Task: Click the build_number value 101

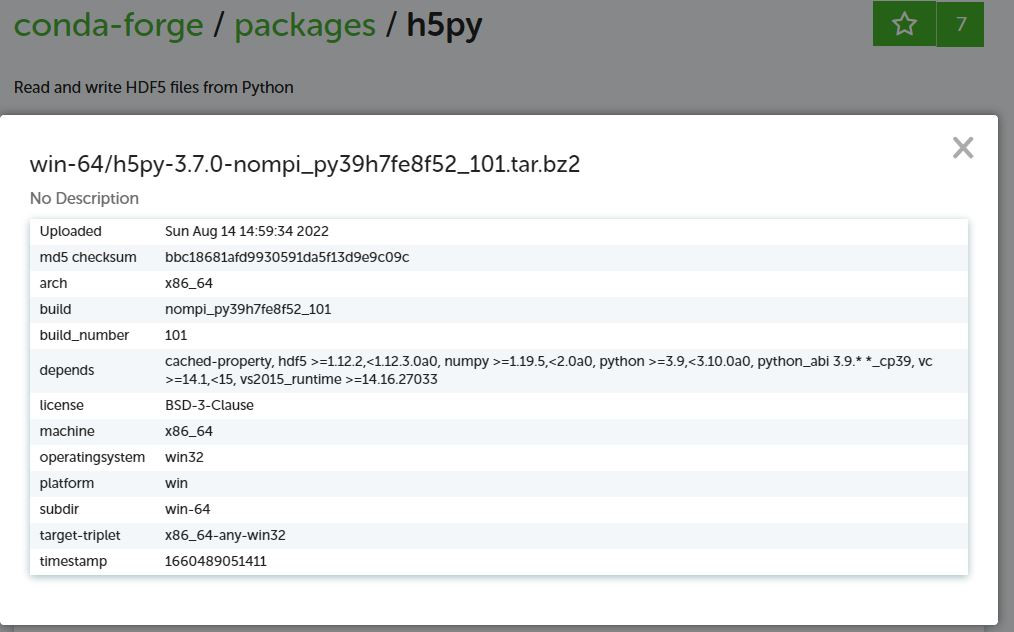Action: click(x=176, y=335)
